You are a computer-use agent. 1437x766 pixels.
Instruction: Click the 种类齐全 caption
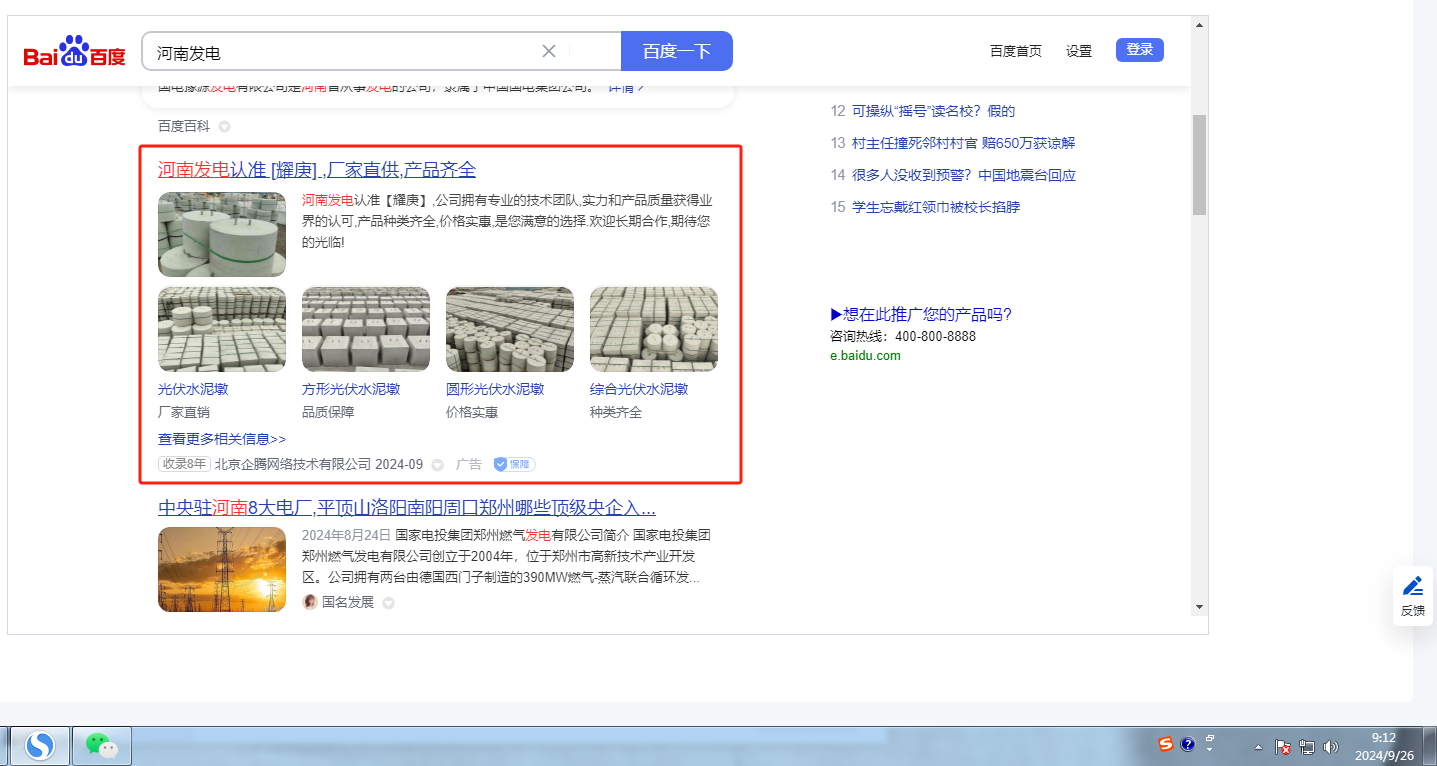point(616,412)
